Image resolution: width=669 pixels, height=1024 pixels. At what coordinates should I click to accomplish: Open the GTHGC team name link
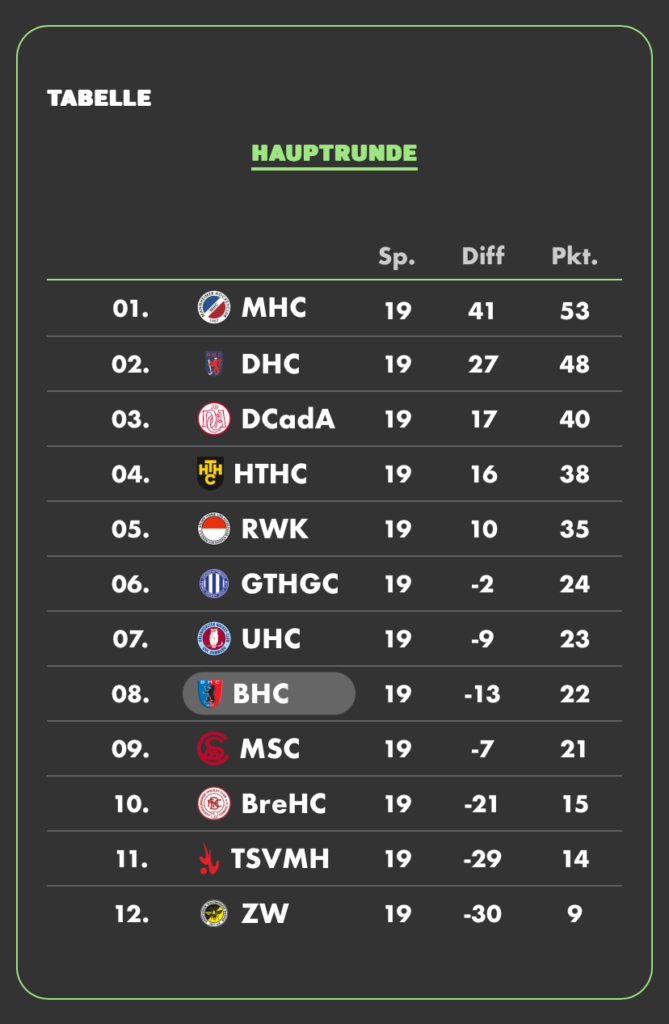point(289,584)
